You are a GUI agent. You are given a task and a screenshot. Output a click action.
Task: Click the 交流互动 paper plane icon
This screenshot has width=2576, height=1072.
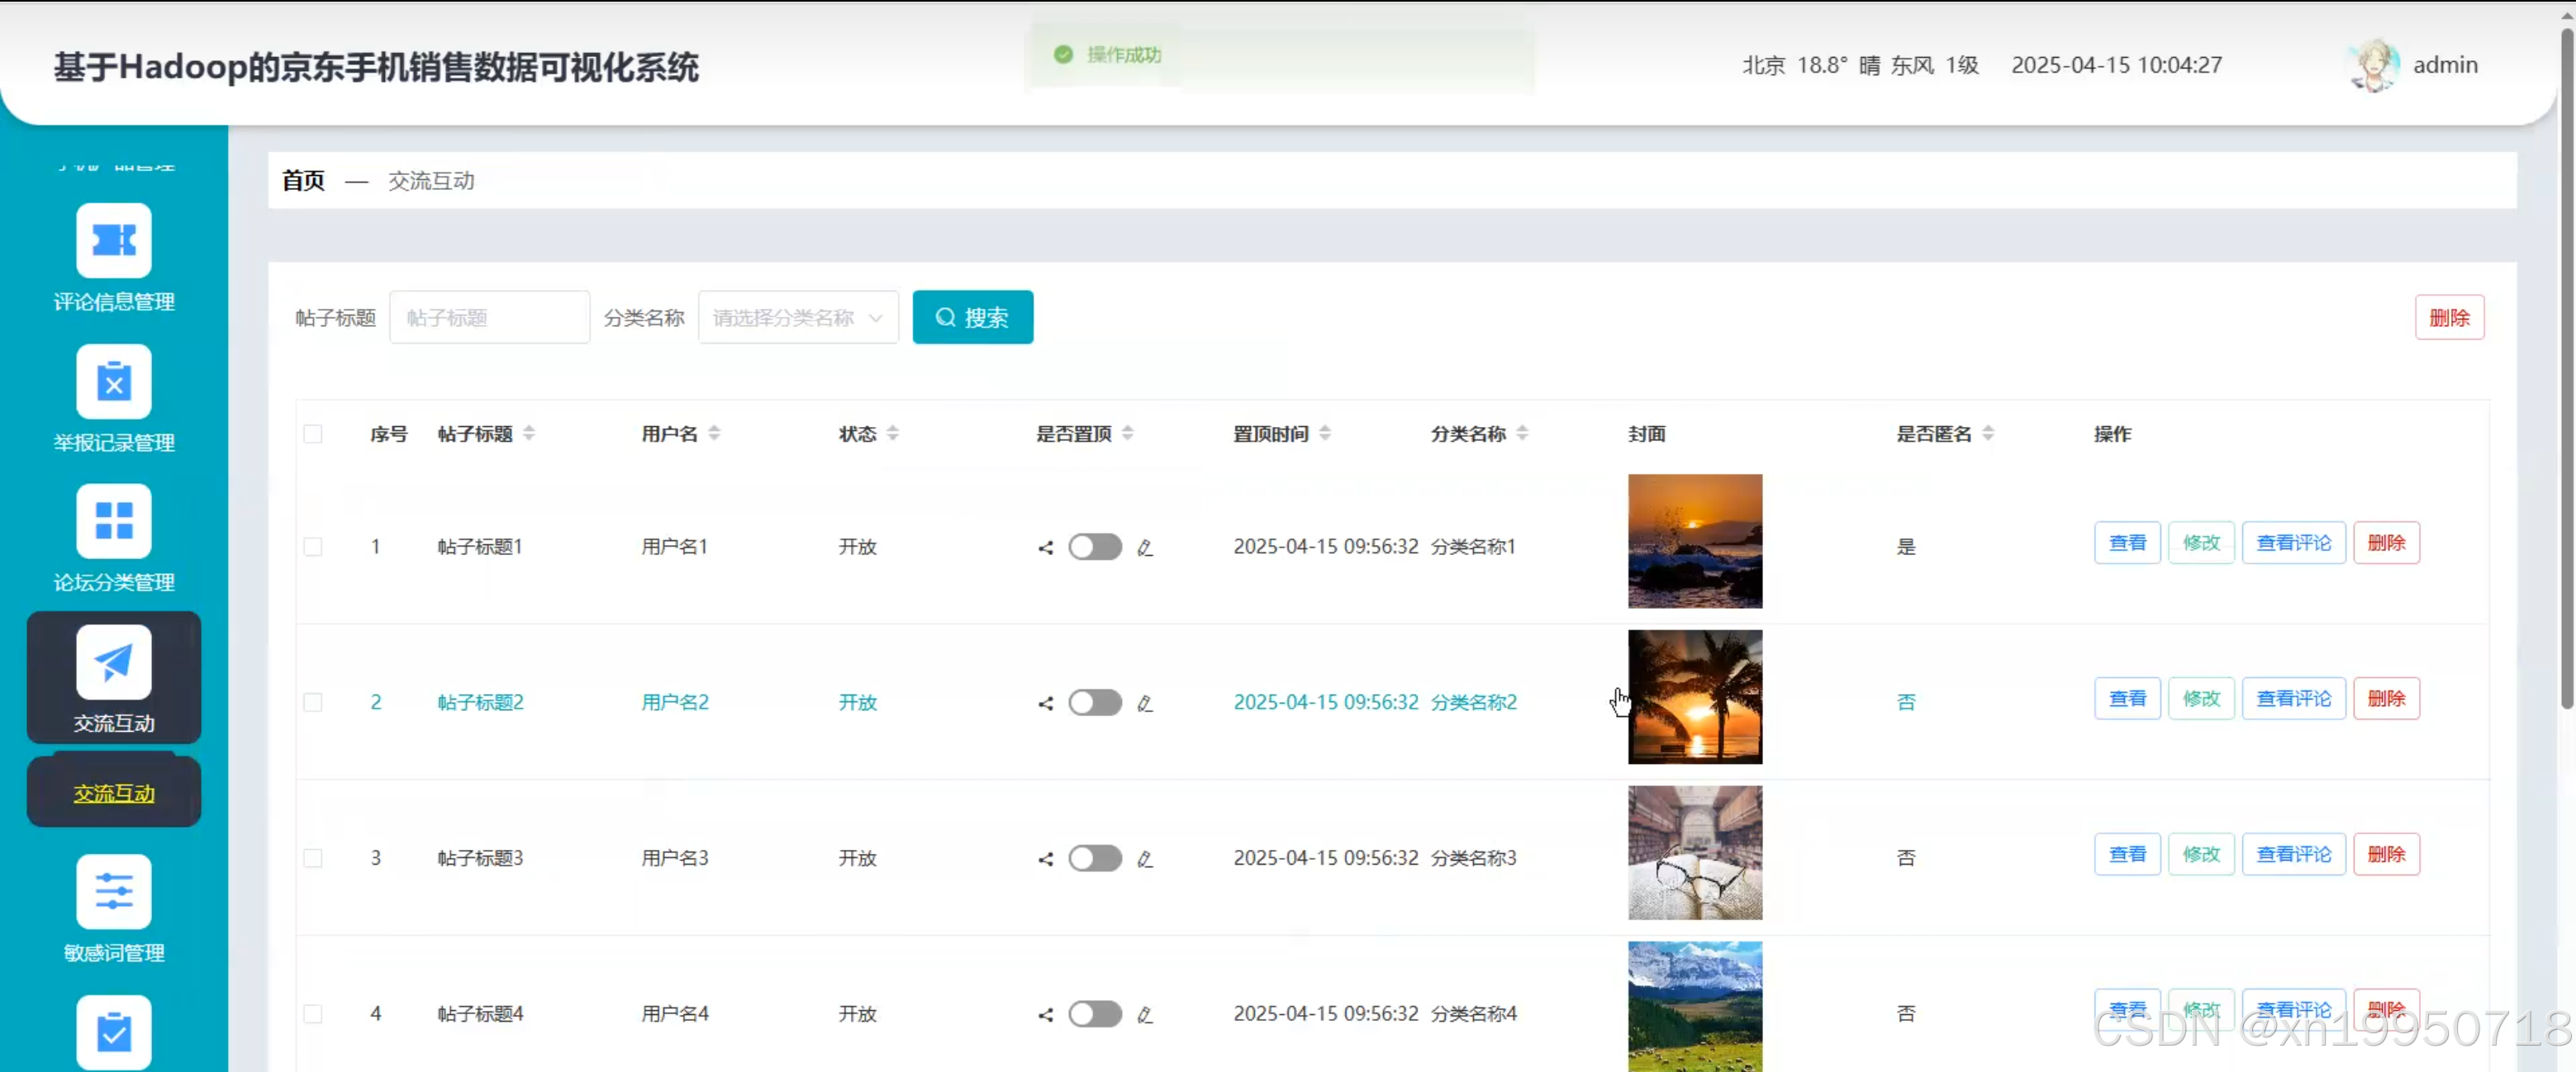[x=114, y=662]
